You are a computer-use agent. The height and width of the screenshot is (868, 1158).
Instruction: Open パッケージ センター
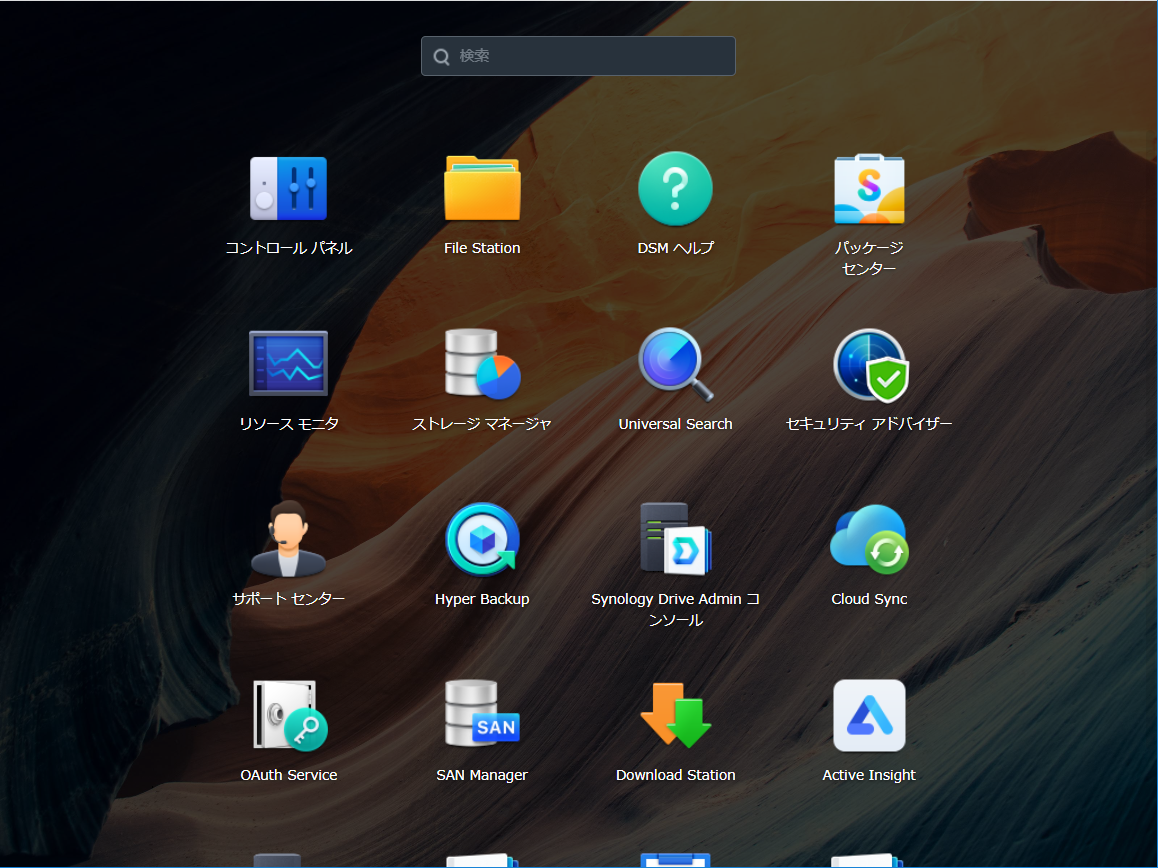pyautogui.click(x=869, y=188)
